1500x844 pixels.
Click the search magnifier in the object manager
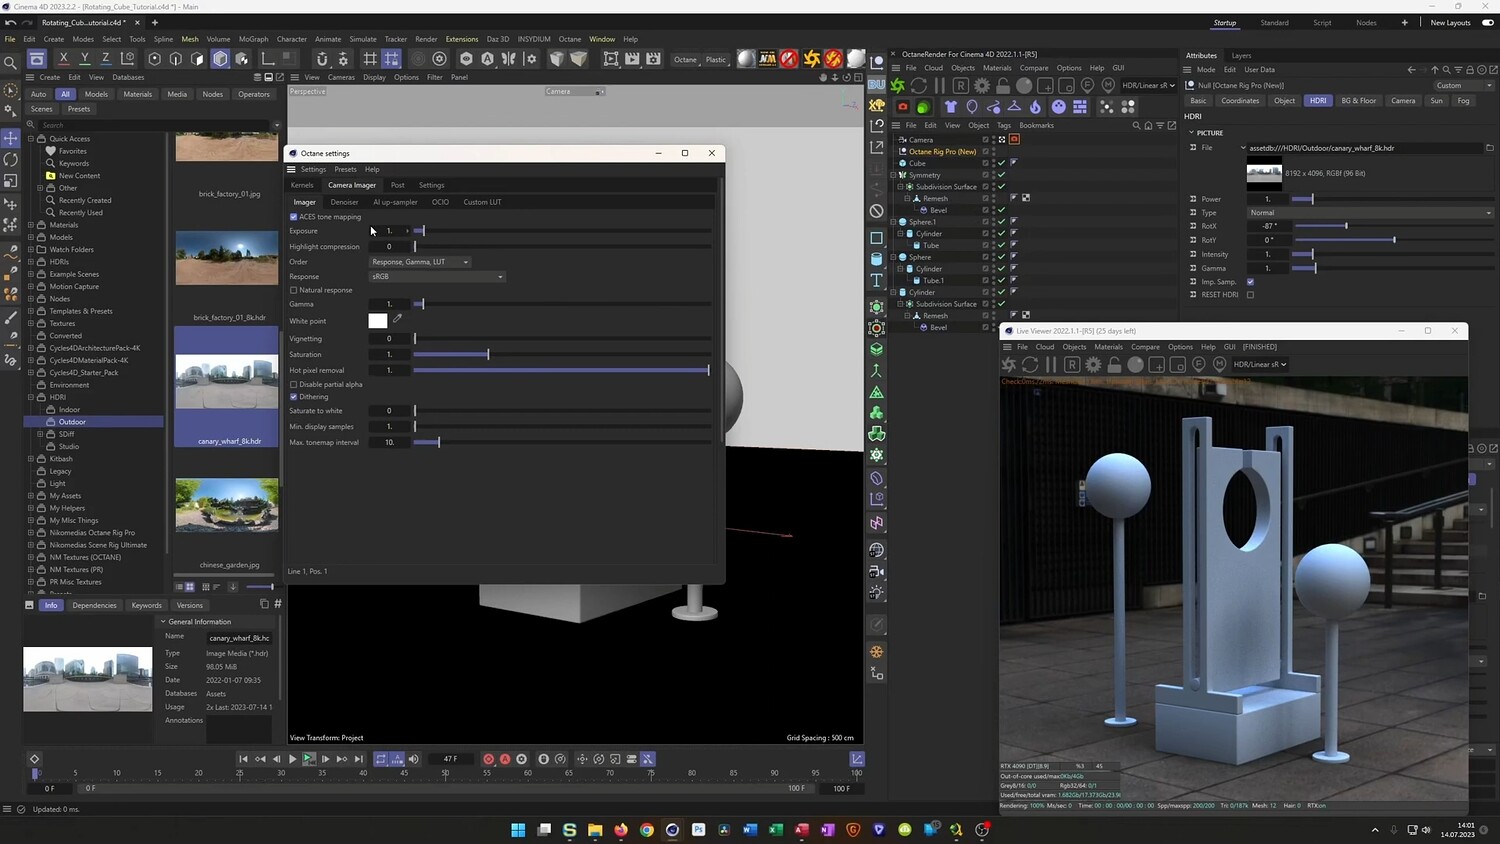1136,125
